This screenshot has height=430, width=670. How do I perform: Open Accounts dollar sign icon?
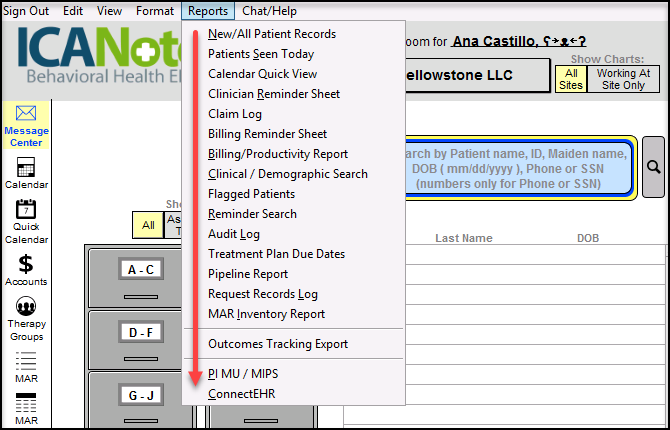click(26, 269)
